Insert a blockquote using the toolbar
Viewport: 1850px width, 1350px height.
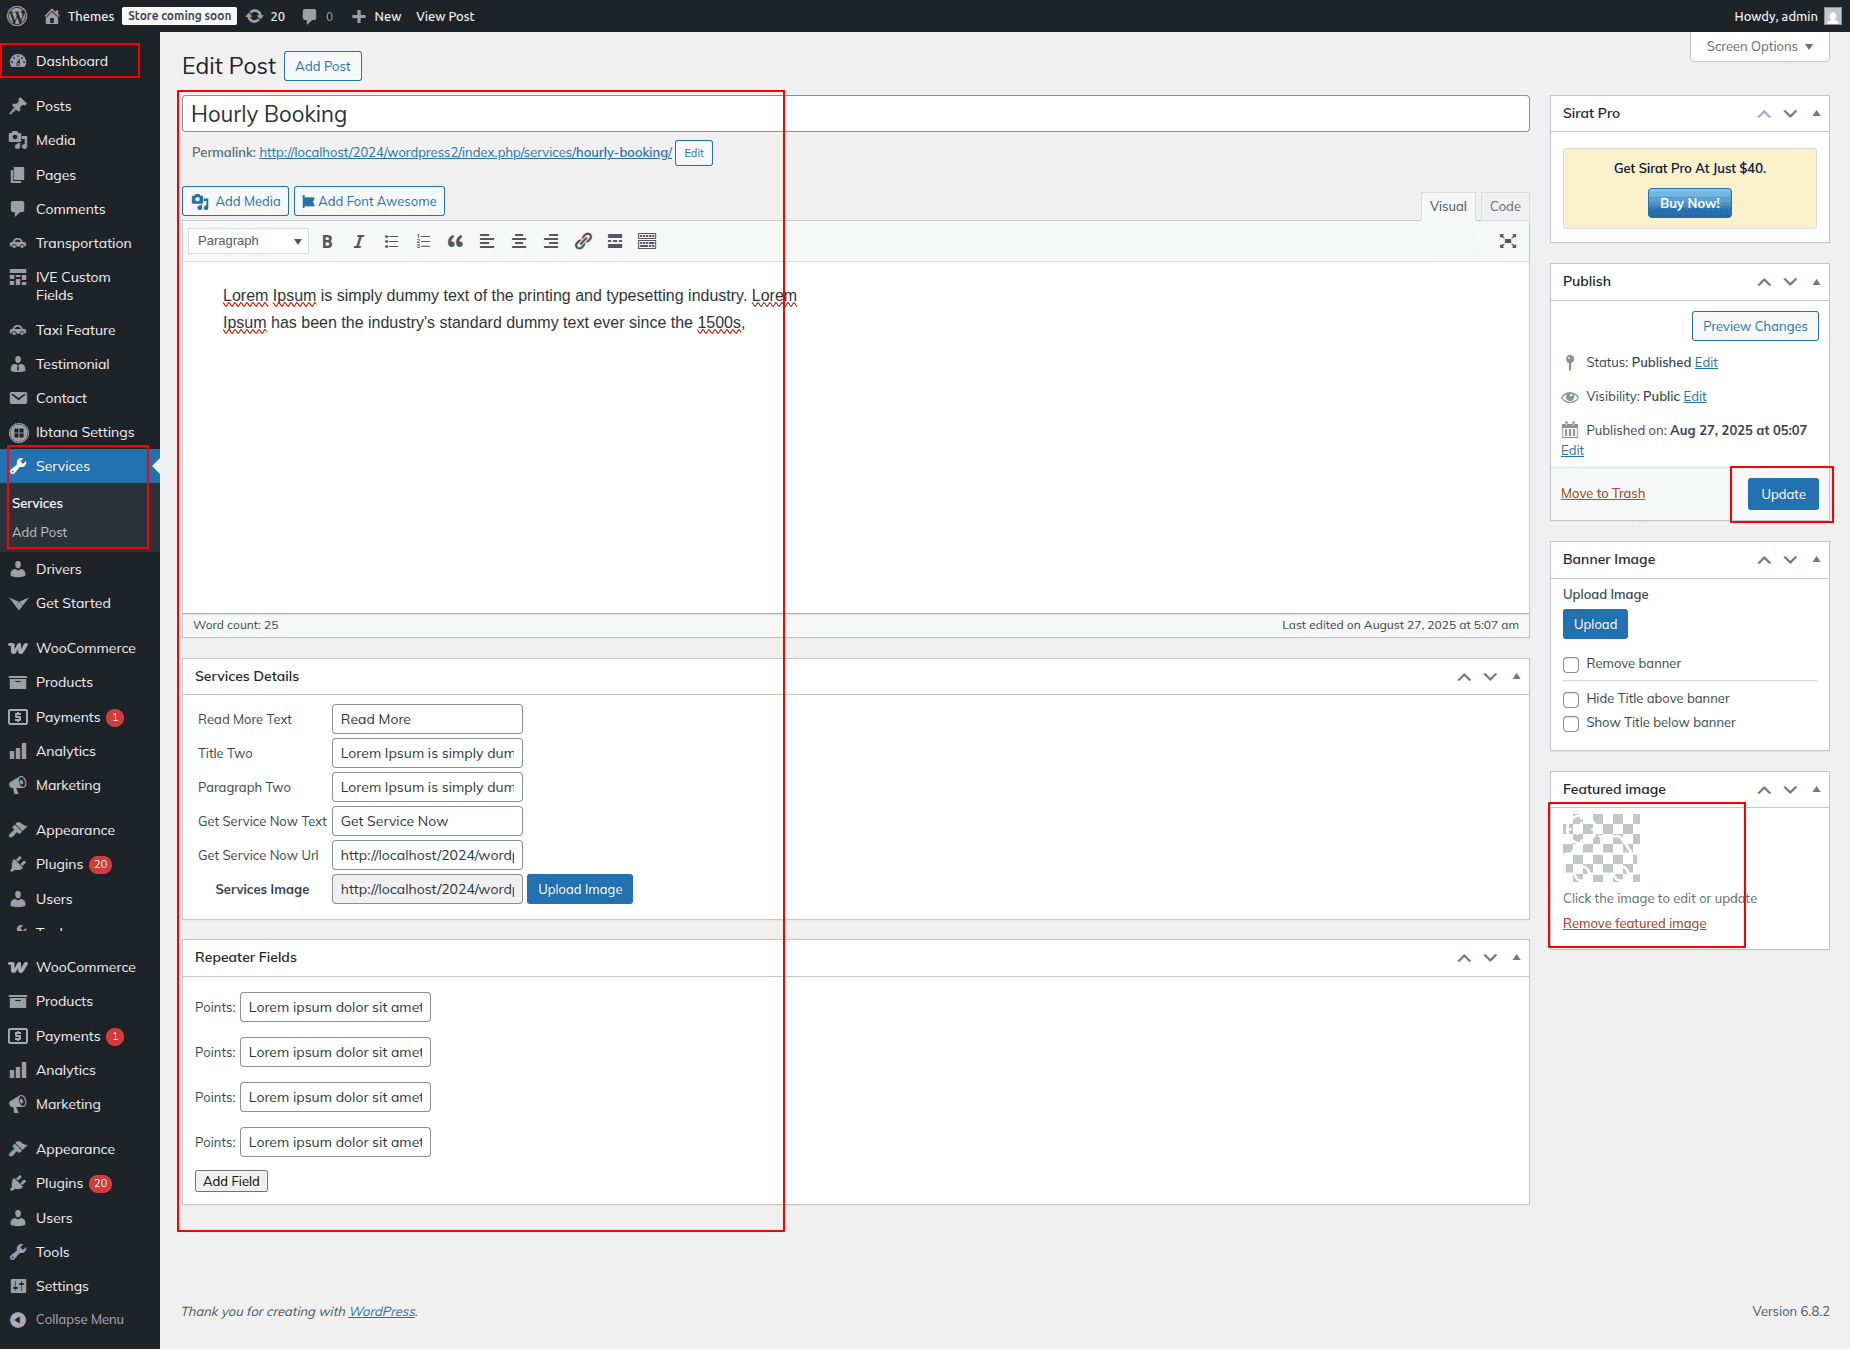tap(455, 241)
